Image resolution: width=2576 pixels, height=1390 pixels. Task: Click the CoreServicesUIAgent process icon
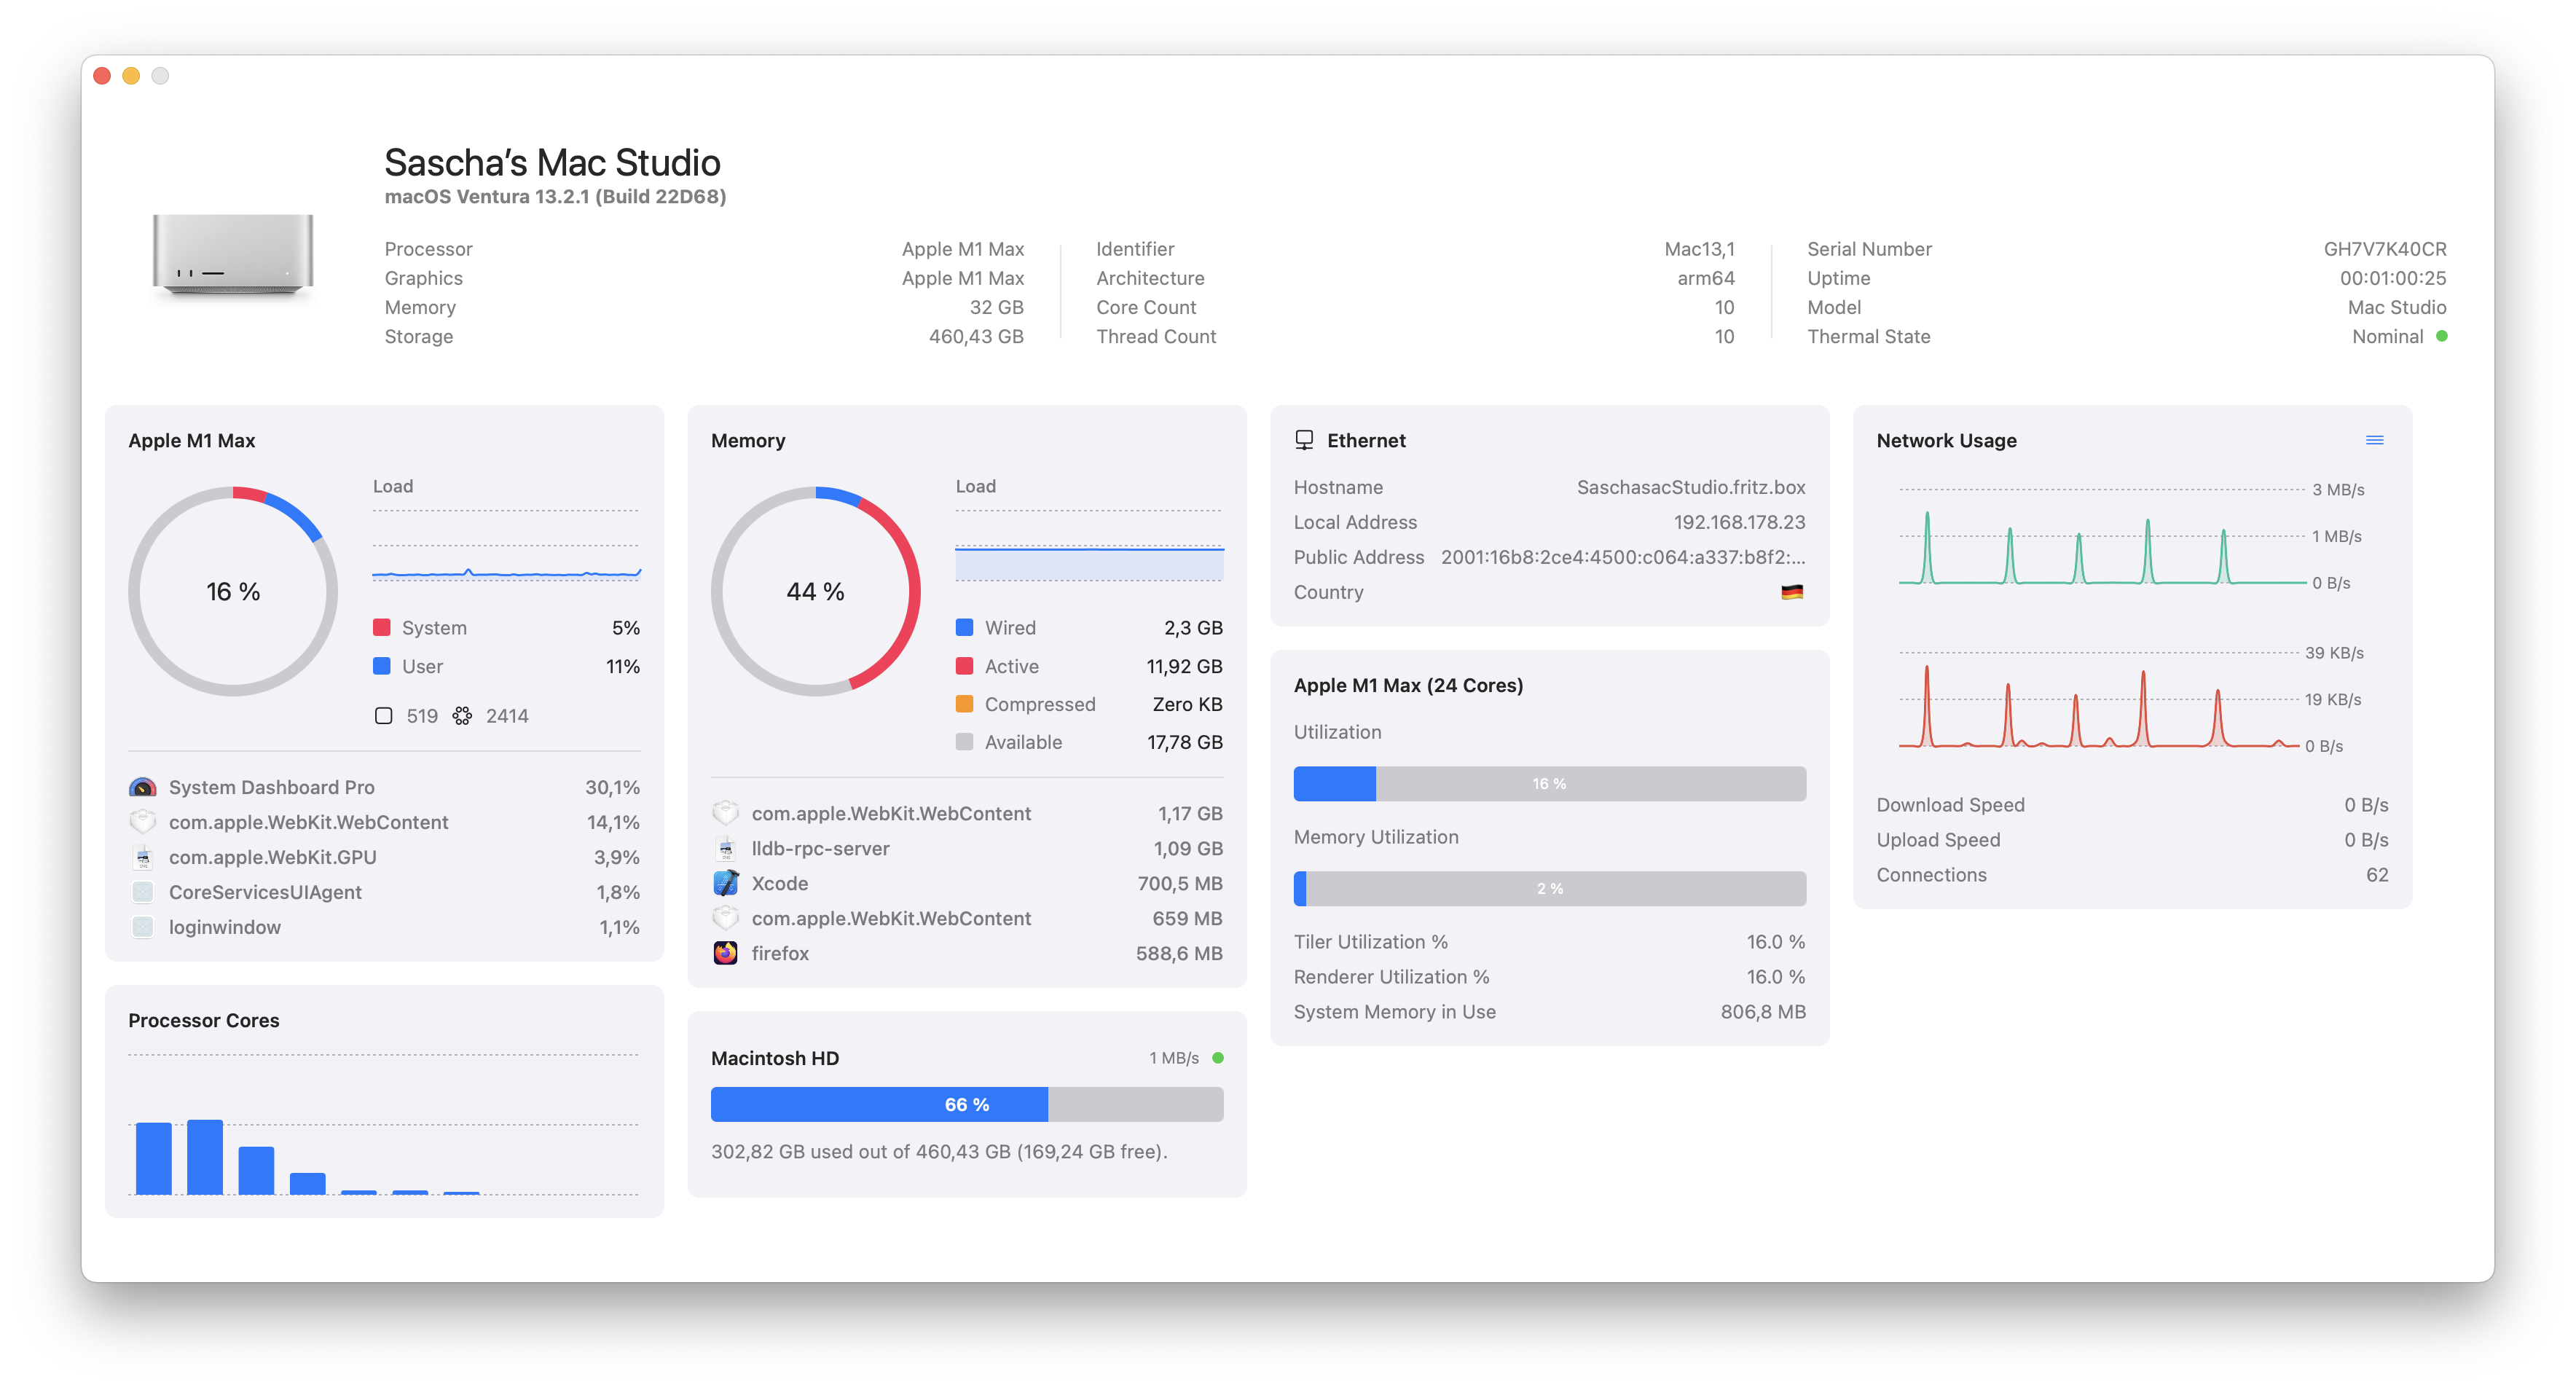point(143,892)
